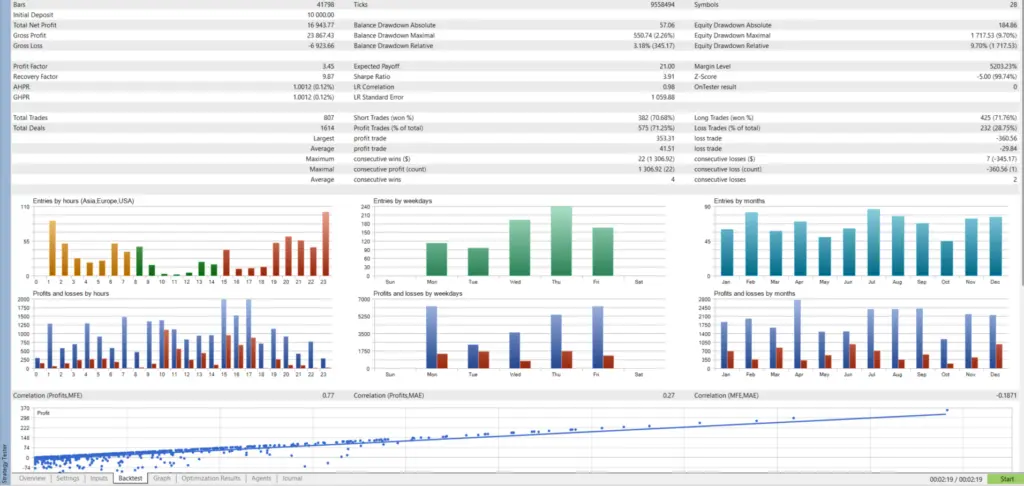Click the 41798 bars value
The width and height of the screenshot is (1024, 486).
[326, 4]
